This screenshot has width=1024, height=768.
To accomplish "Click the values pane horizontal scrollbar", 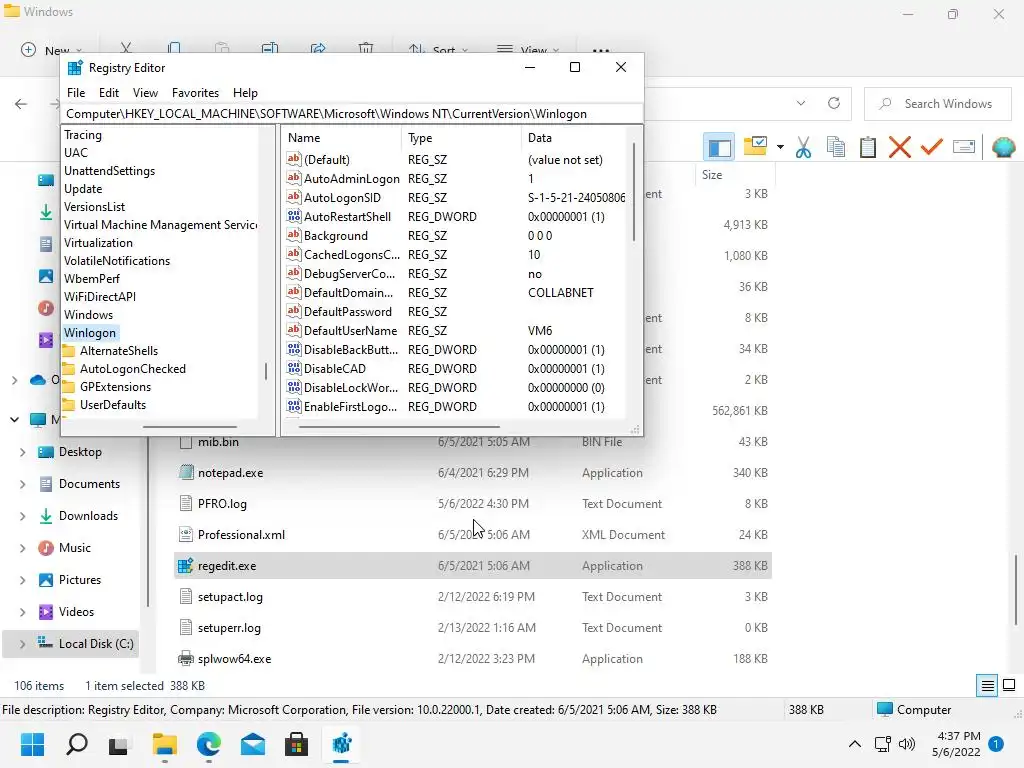I will point(399,427).
